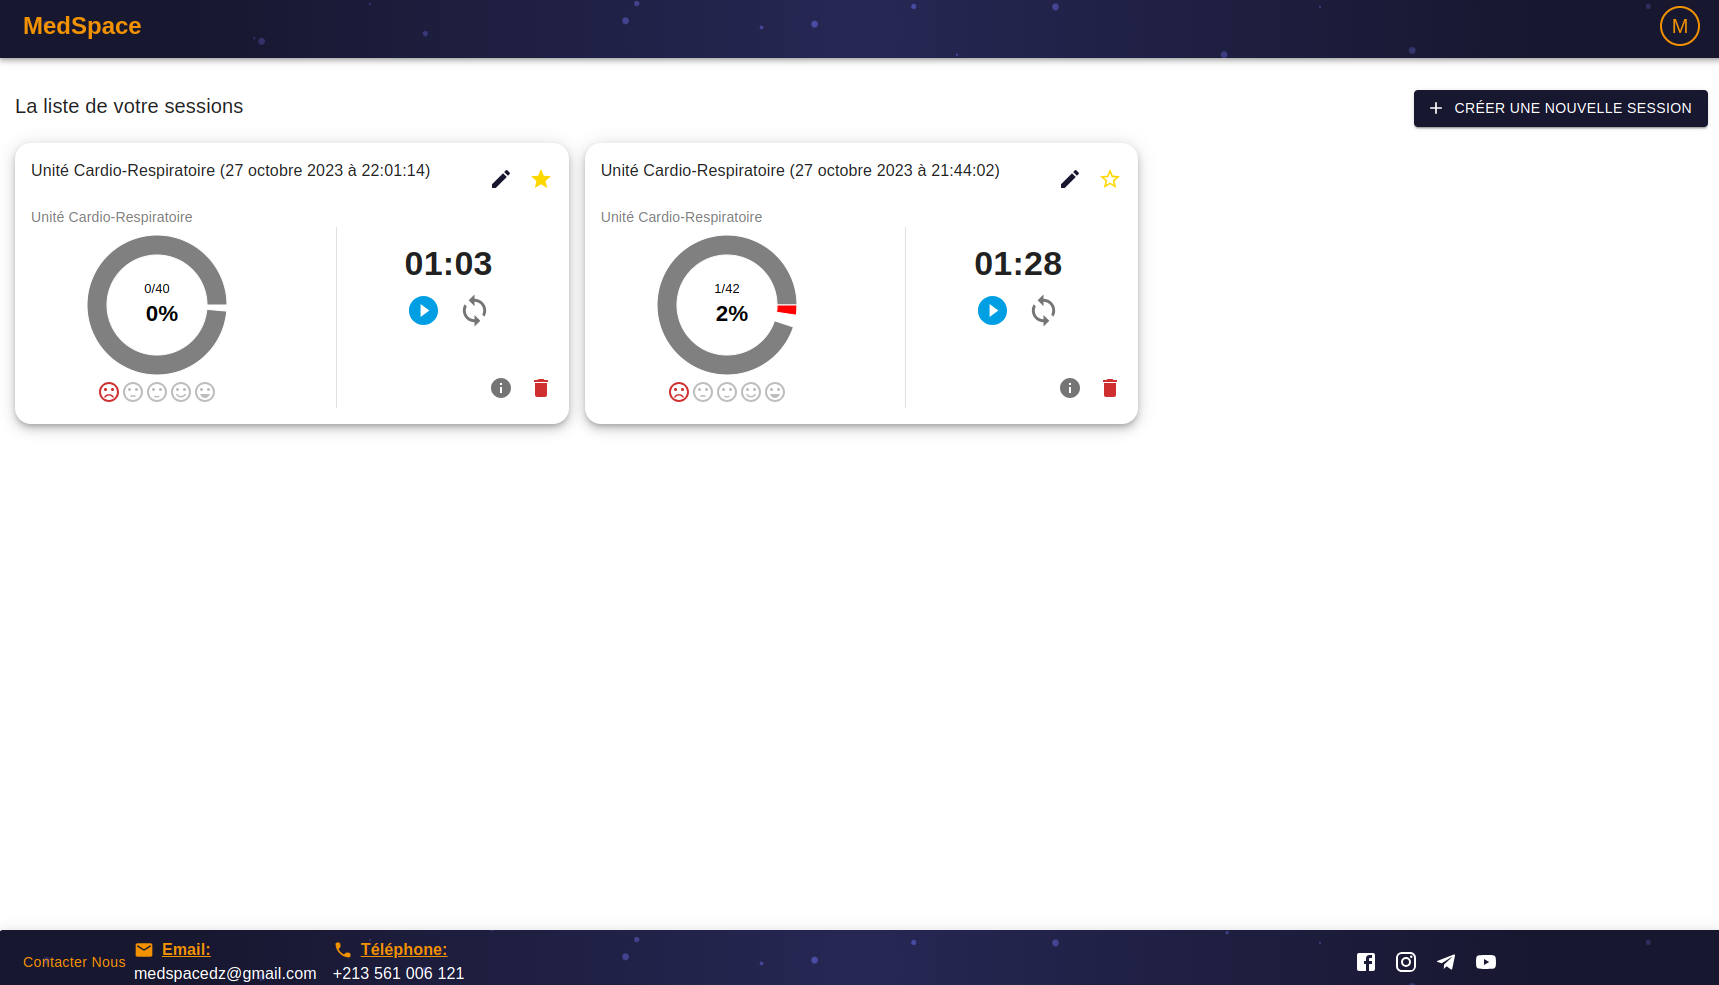The image size is (1719, 985).
Task: Select the sad face rating in first session
Action: coord(109,392)
